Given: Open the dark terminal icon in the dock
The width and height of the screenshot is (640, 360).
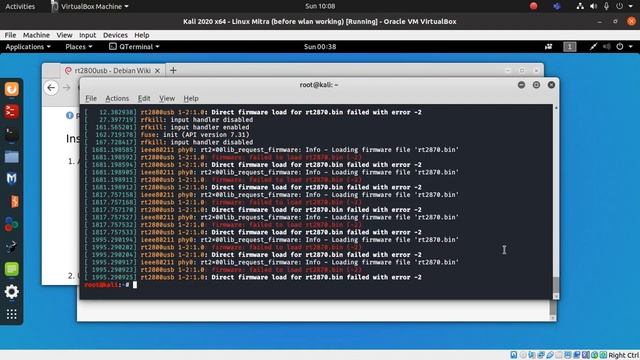Looking at the screenshot, I should pos(11,134).
